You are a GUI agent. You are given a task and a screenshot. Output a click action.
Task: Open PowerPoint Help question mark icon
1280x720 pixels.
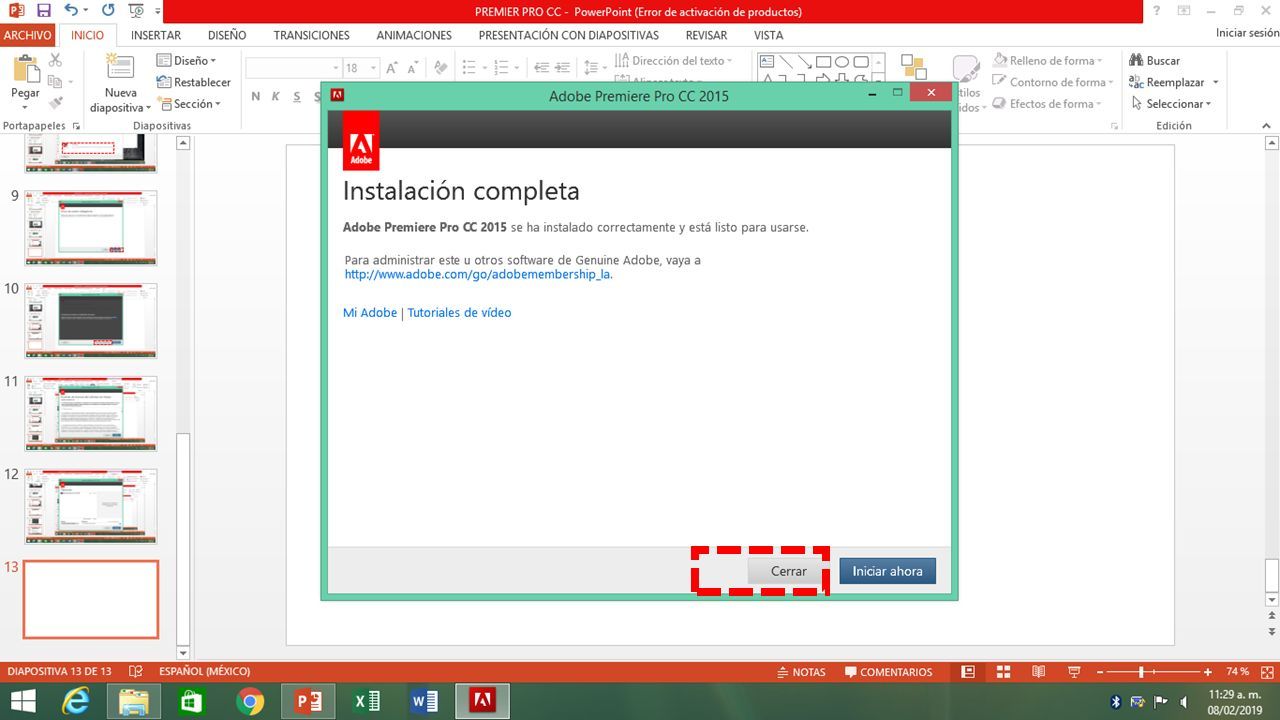point(1156,11)
